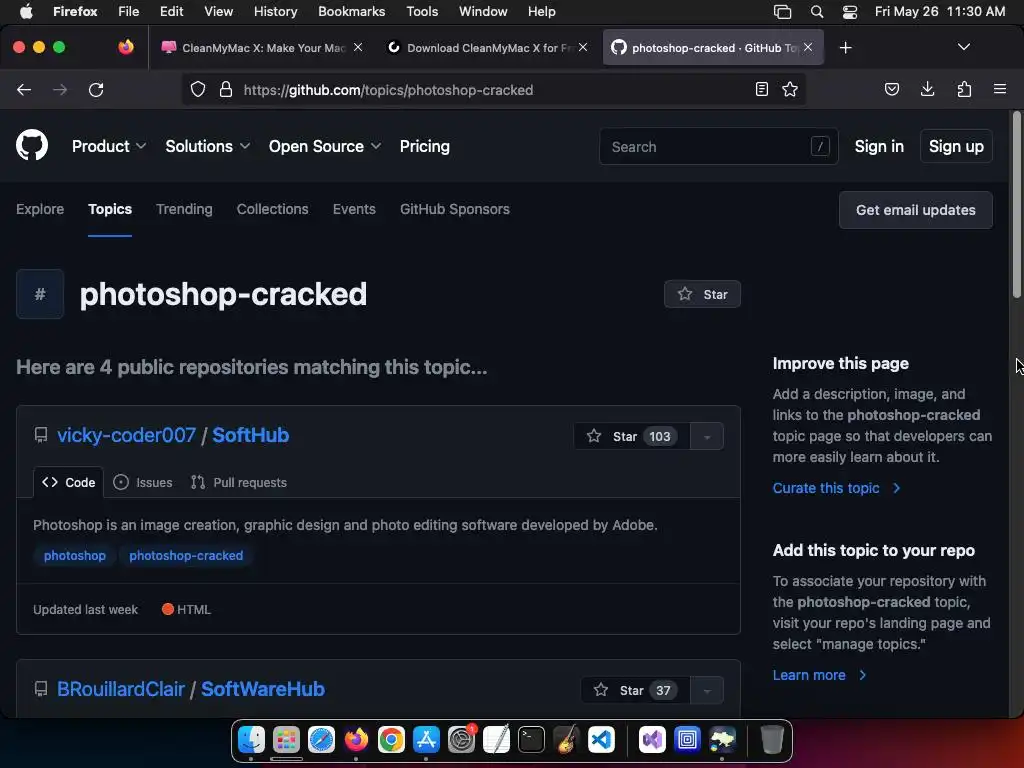Open star lists dropdown for SoftWareHub
The height and width of the screenshot is (768, 1024).
click(707, 690)
